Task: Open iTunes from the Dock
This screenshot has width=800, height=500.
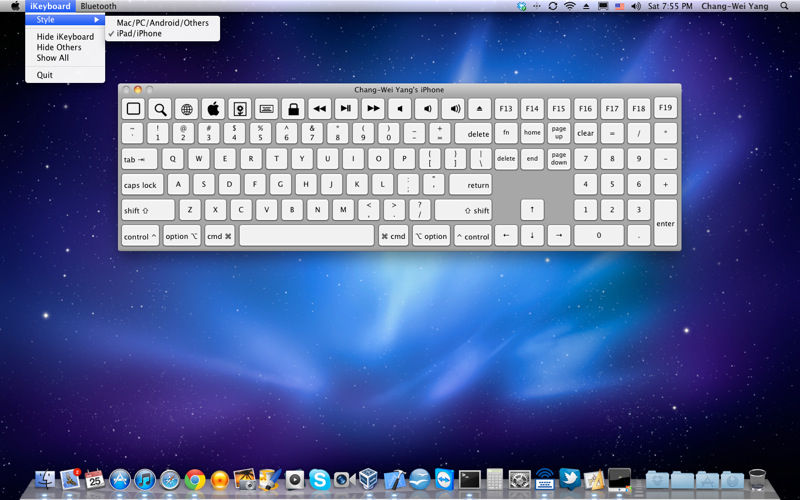Action: pyautogui.click(x=145, y=480)
